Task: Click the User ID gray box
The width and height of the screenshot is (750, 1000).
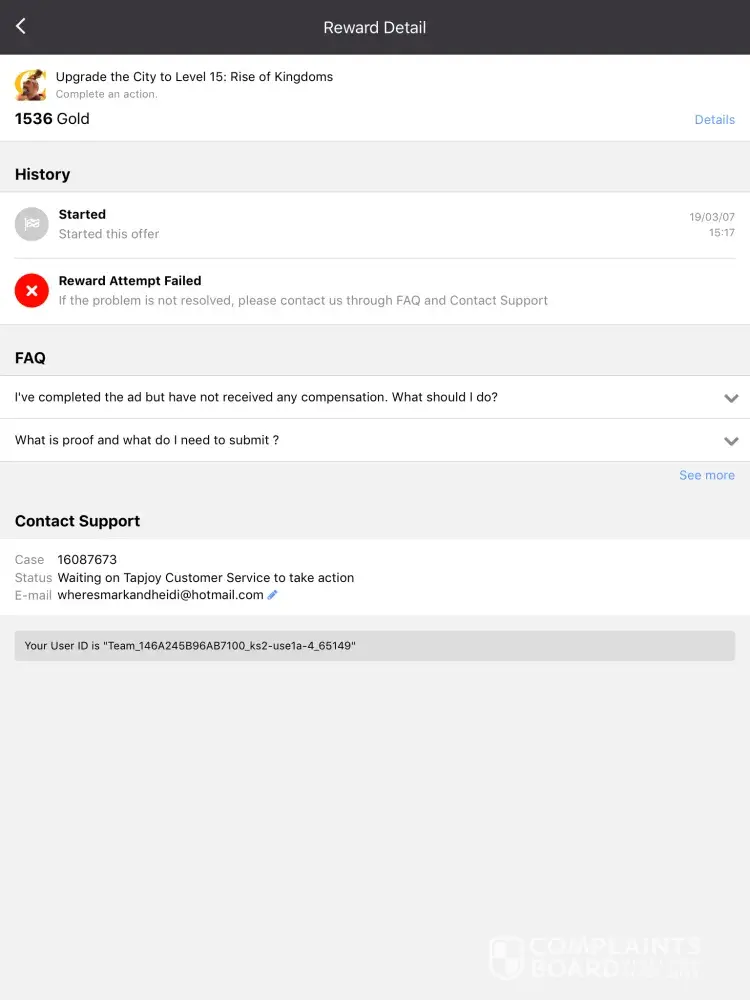Action: 374,646
